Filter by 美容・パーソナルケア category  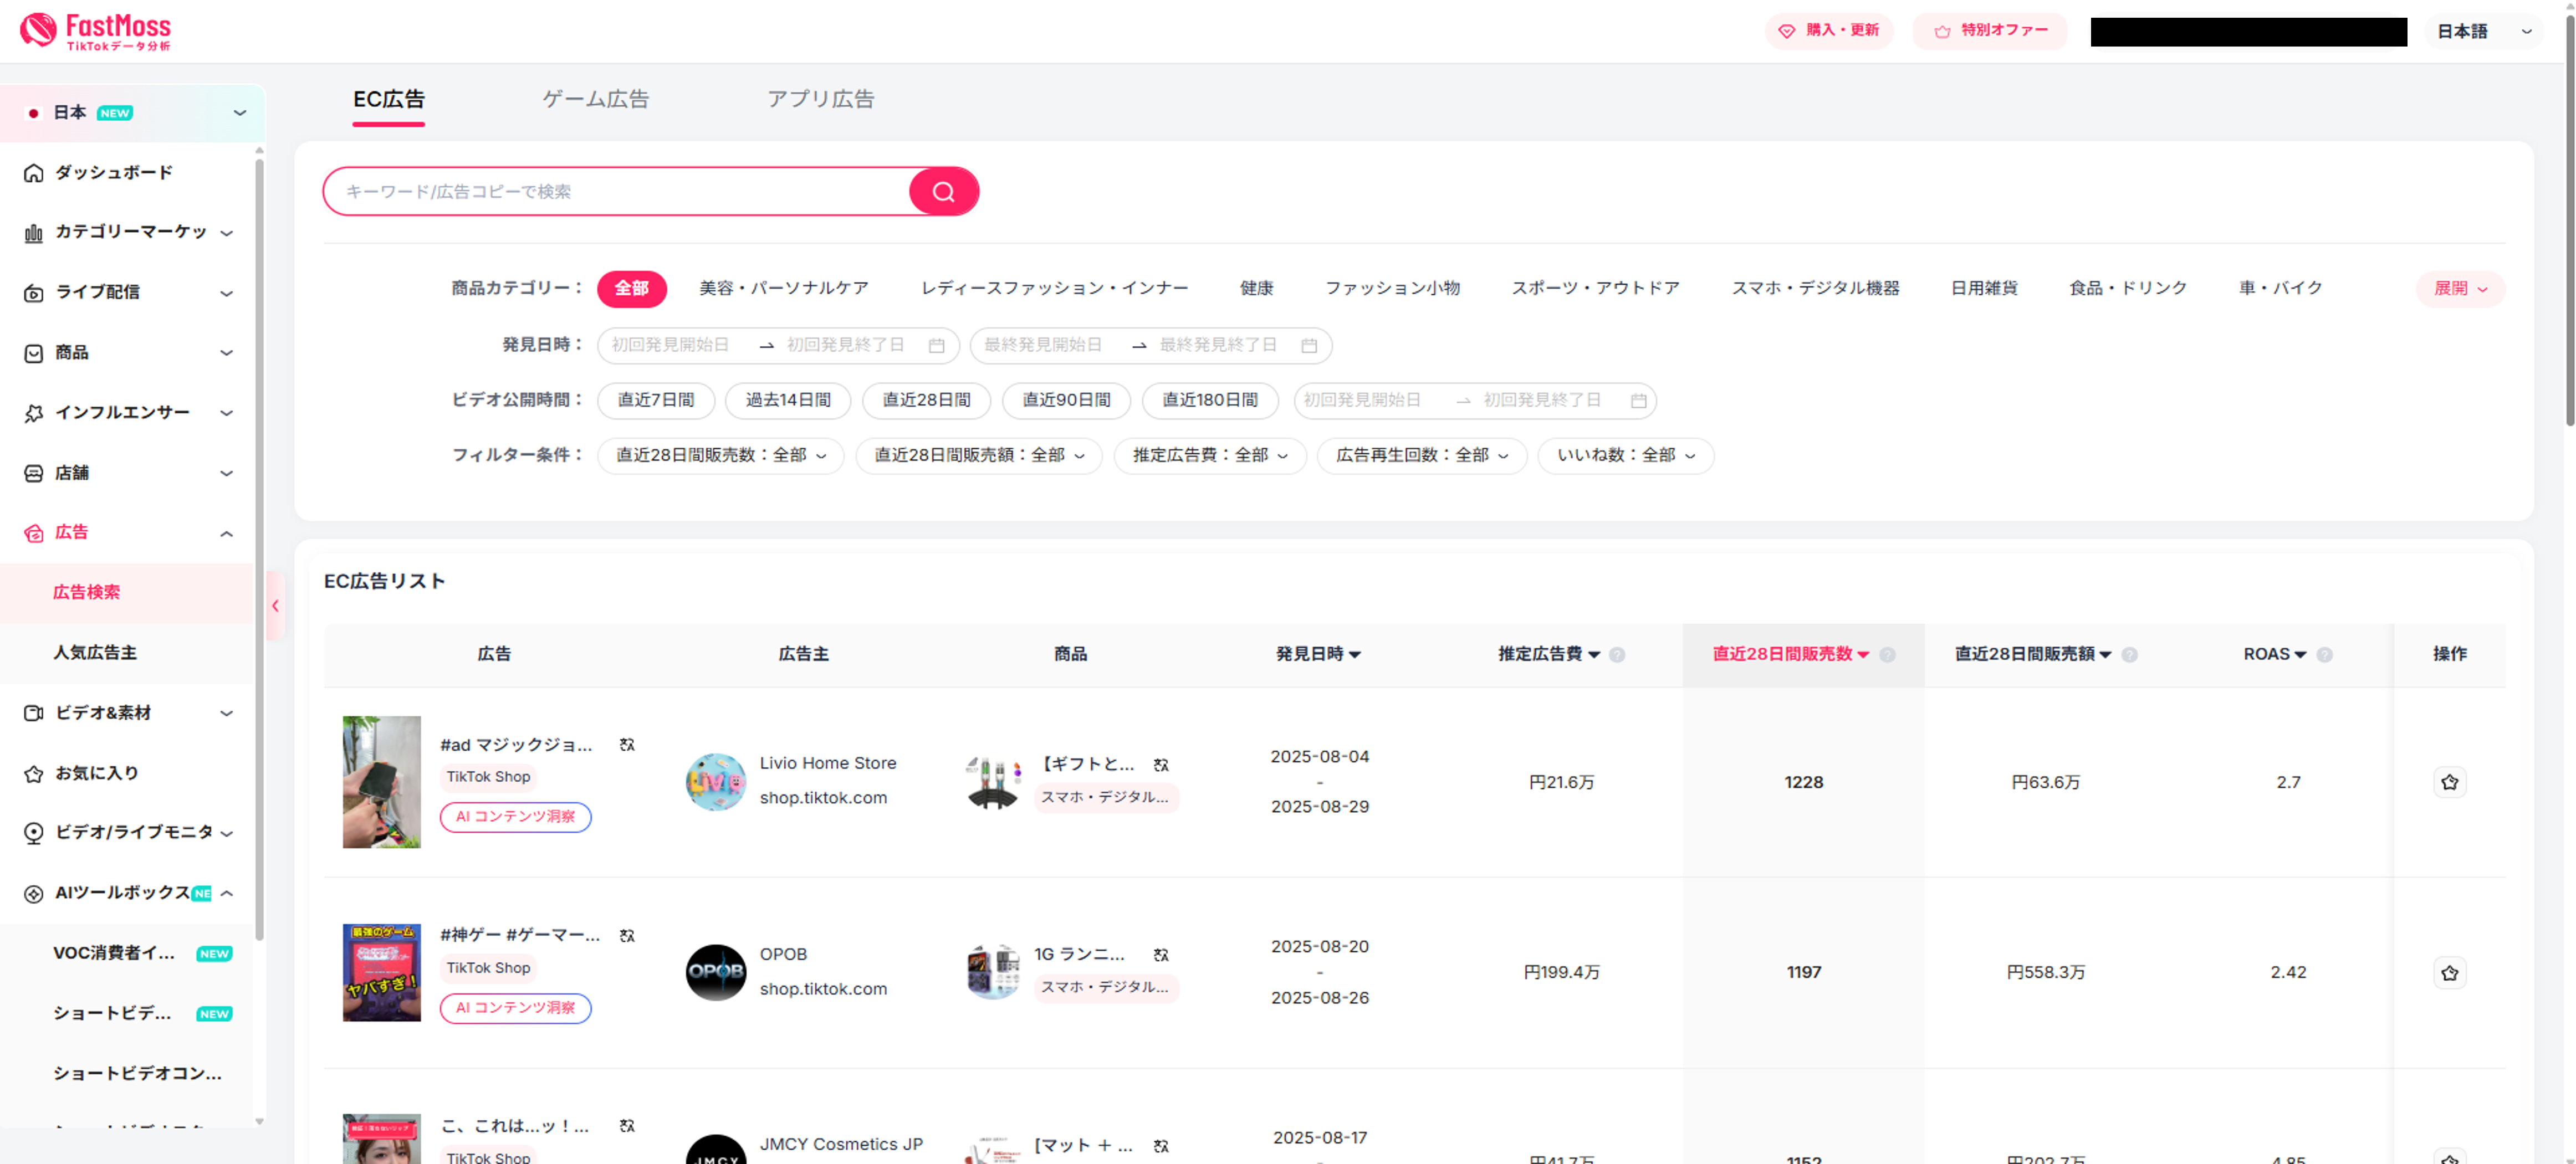pos(784,288)
